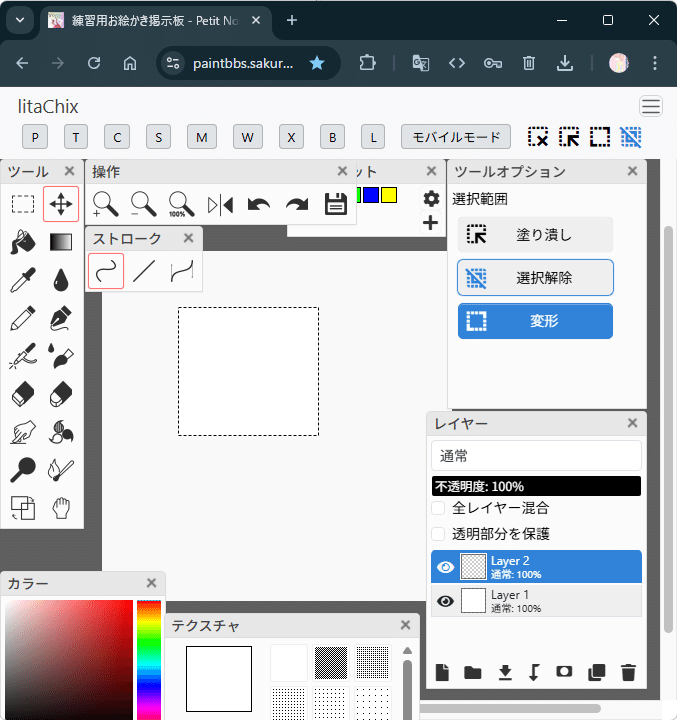Select the color blender tool
This screenshot has width=677, height=720.
[61, 432]
